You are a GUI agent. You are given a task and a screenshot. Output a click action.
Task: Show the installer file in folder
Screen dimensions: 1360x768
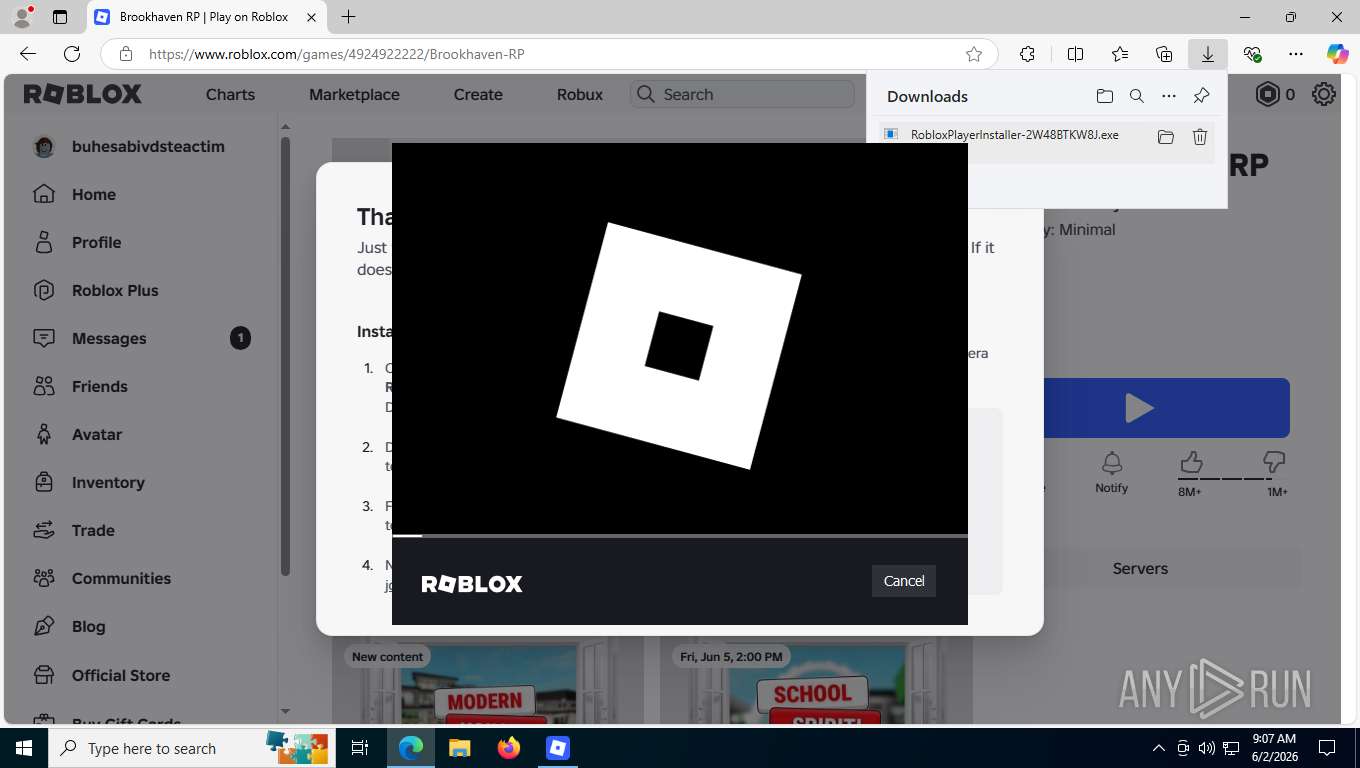[1165, 137]
